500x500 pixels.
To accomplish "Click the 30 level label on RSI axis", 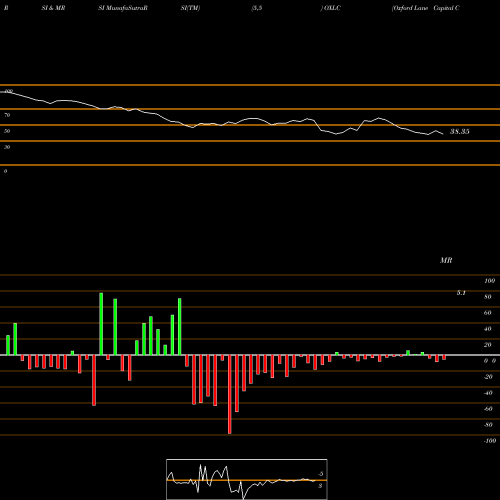I will click(x=7, y=147).
